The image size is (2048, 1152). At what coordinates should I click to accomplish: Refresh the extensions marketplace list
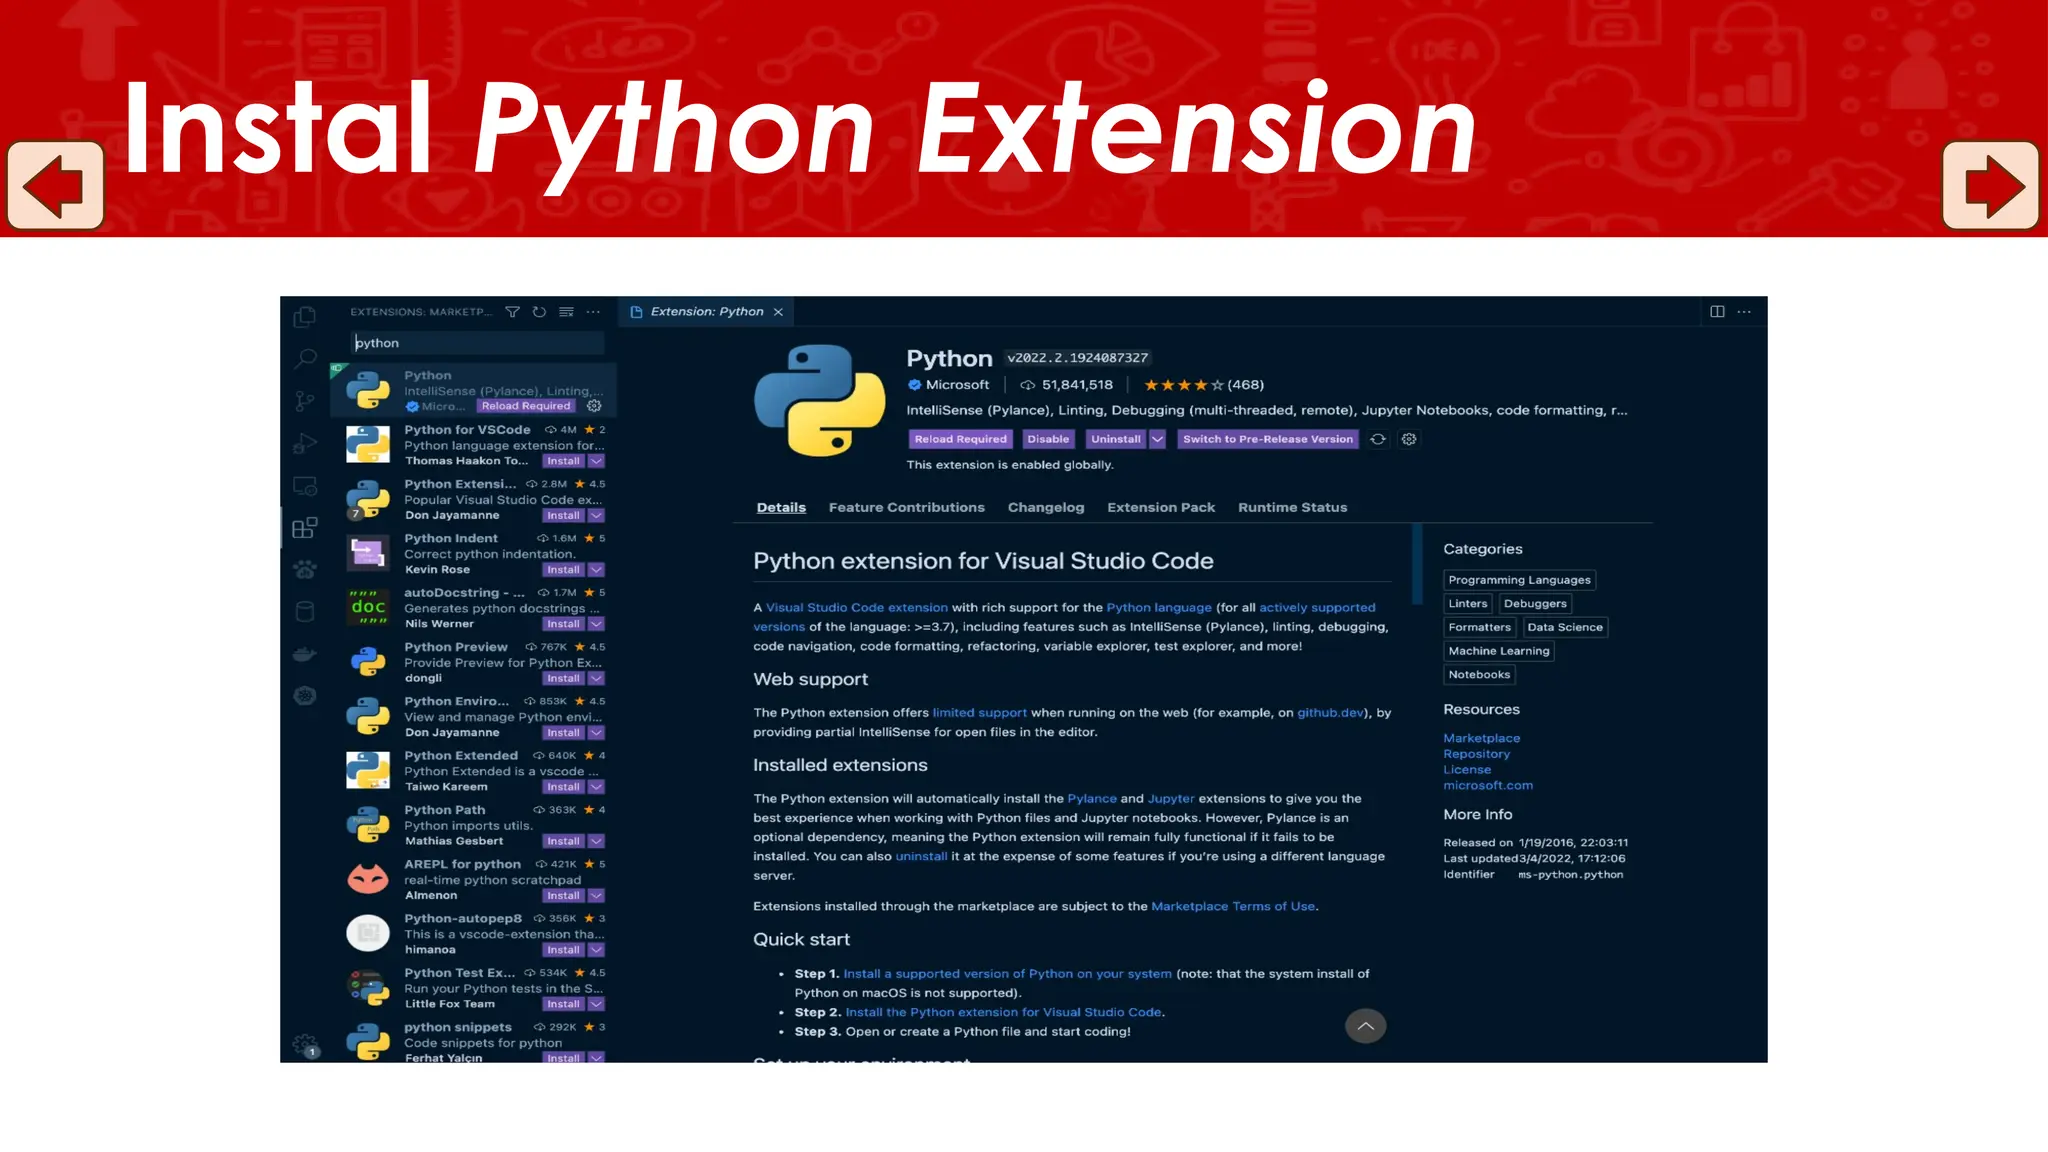click(539, 312)
